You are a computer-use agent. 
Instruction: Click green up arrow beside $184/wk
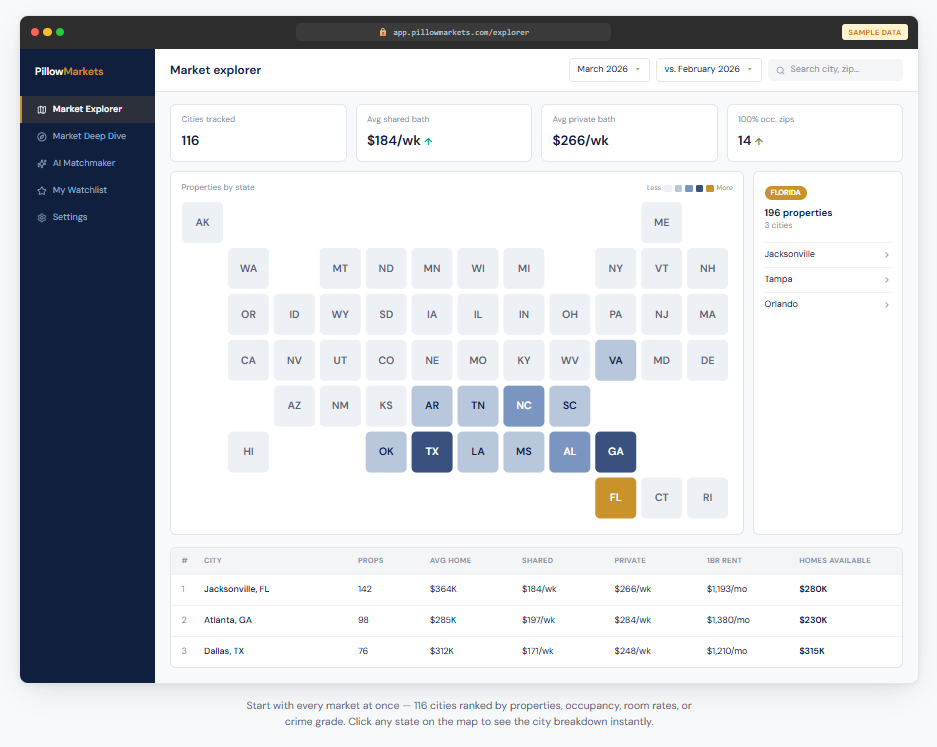point(428,141)
